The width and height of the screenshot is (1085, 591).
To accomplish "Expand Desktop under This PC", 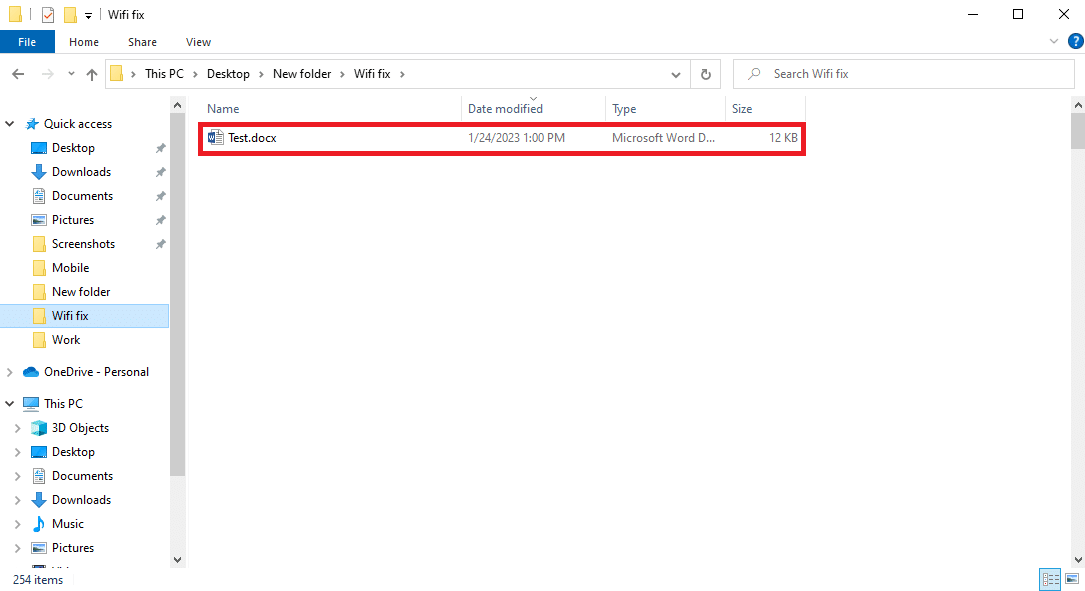I will point(18,452).
